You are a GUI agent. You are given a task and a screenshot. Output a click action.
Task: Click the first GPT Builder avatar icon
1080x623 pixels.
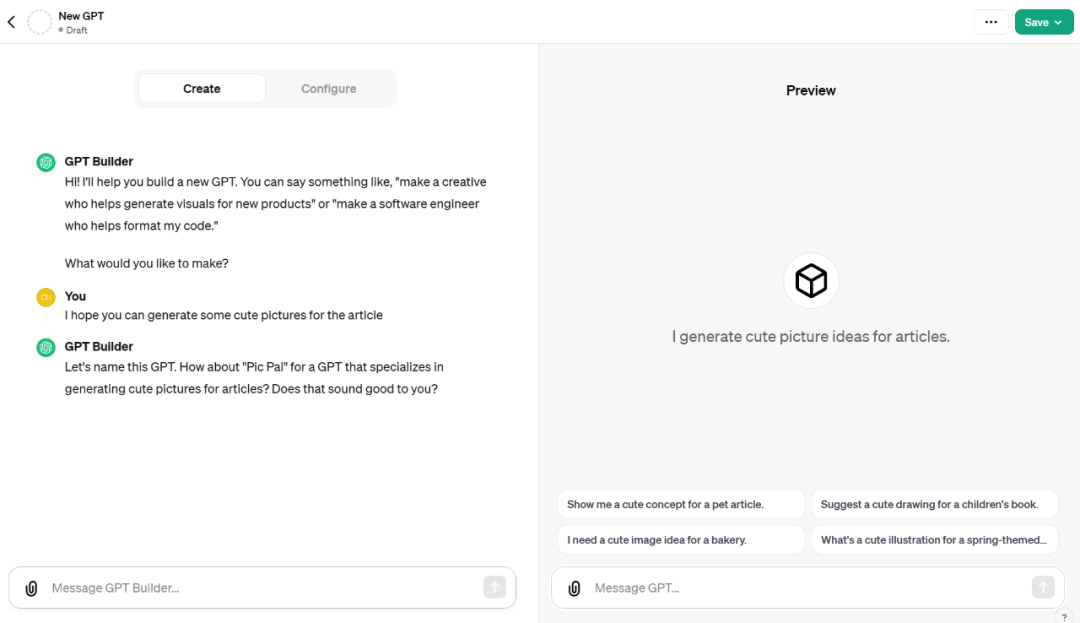point(45,162)
